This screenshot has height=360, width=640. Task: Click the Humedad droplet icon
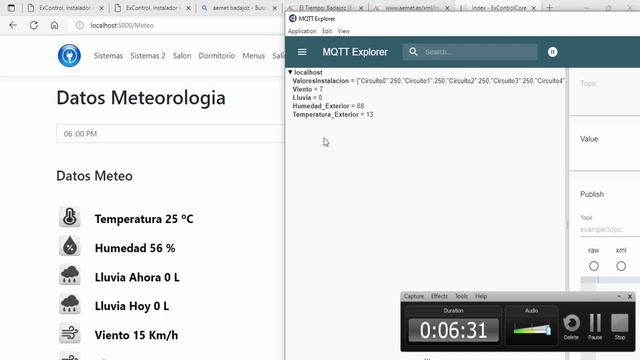(69, 246)
